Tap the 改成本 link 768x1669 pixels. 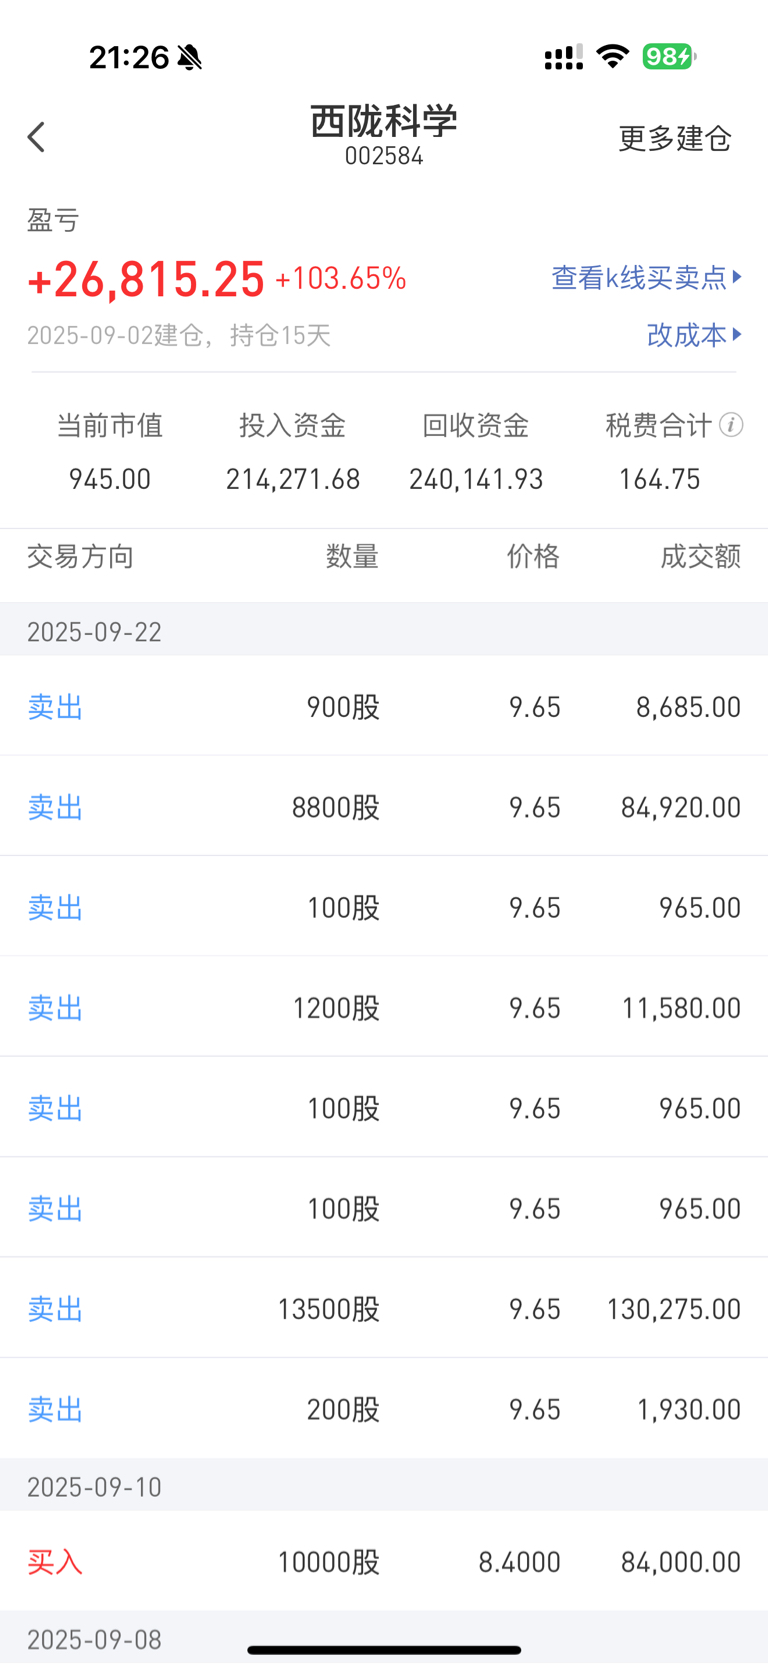tap(686, 334)
